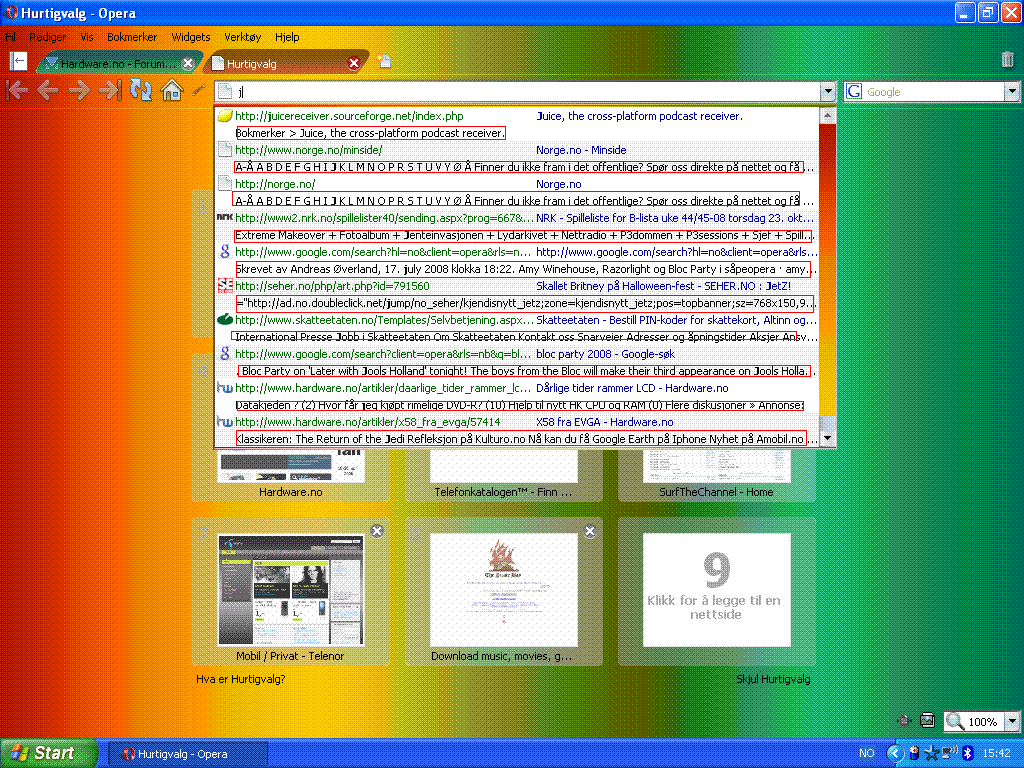Click in the address bar field
Image resolution: width=1024 pixels, height=768 pixels.
[x=526, y=91]
